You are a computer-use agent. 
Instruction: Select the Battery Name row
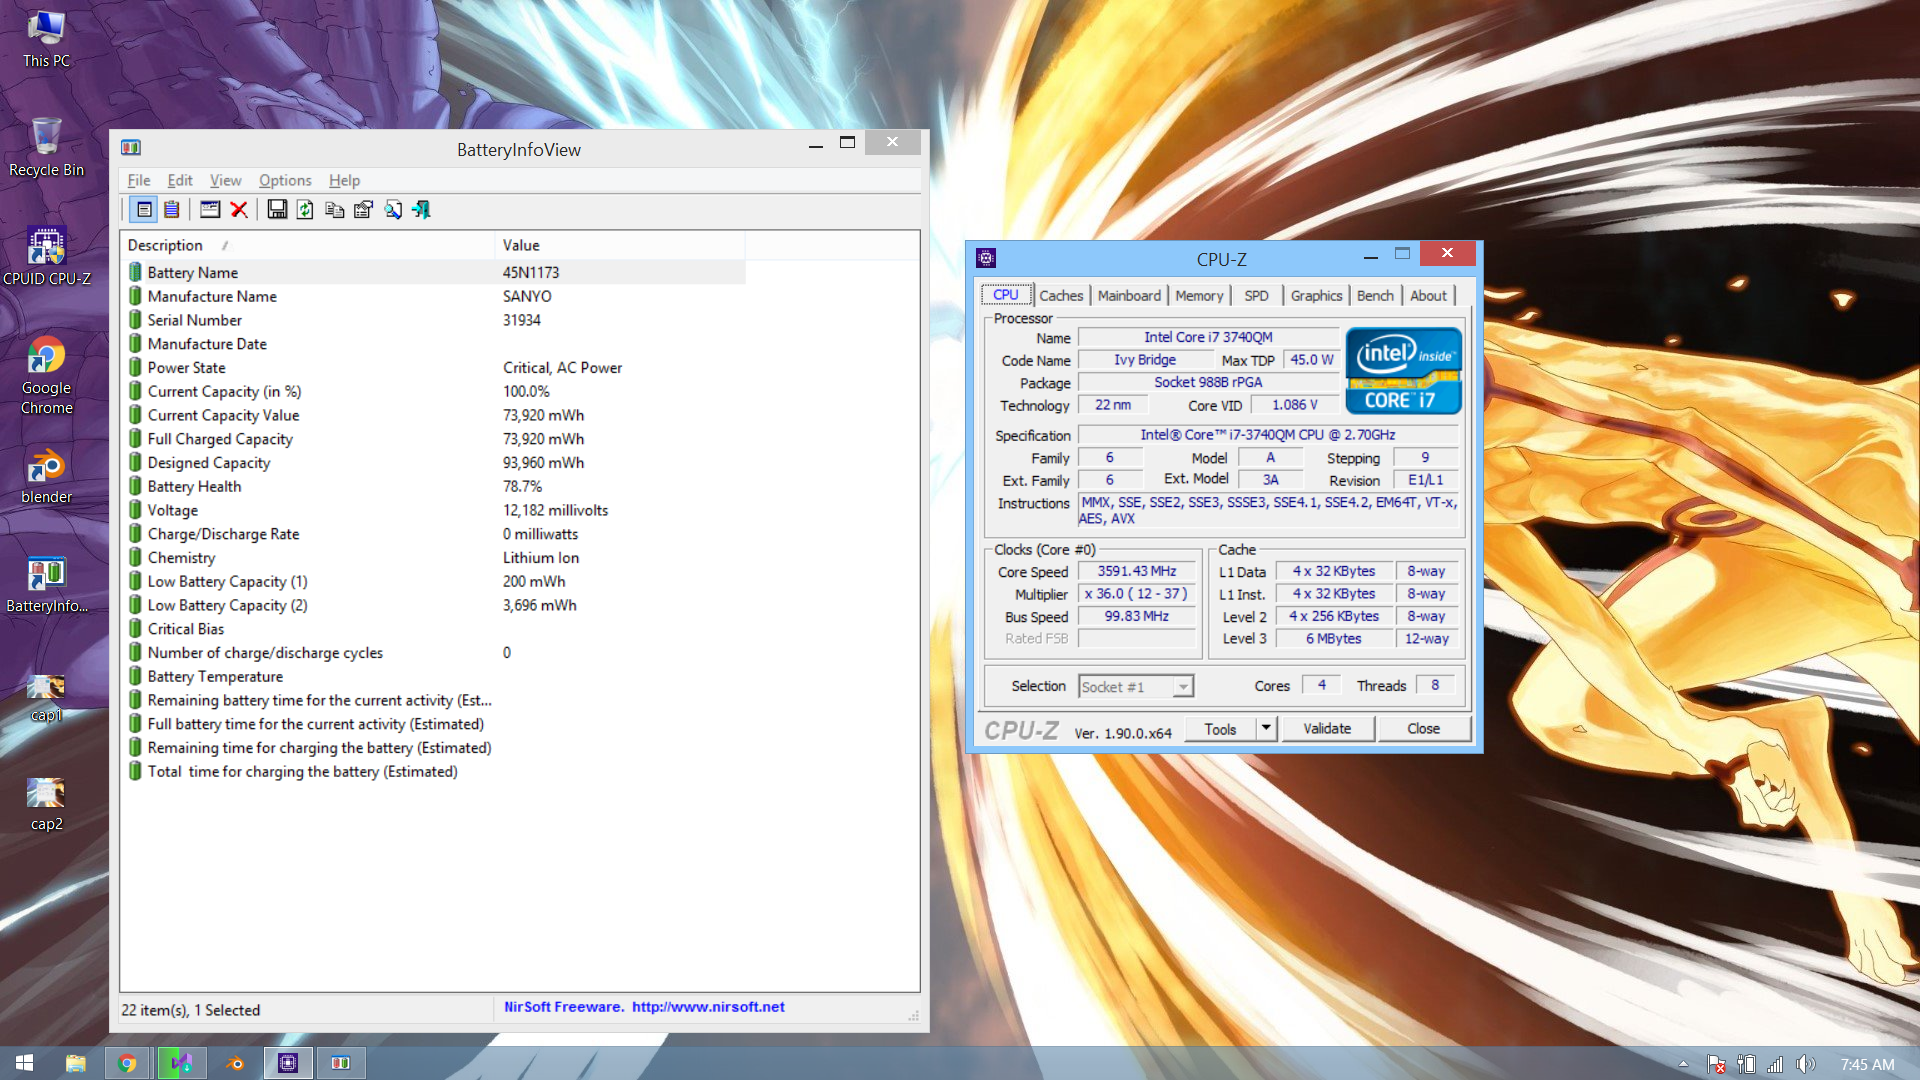tap(435, 272)
